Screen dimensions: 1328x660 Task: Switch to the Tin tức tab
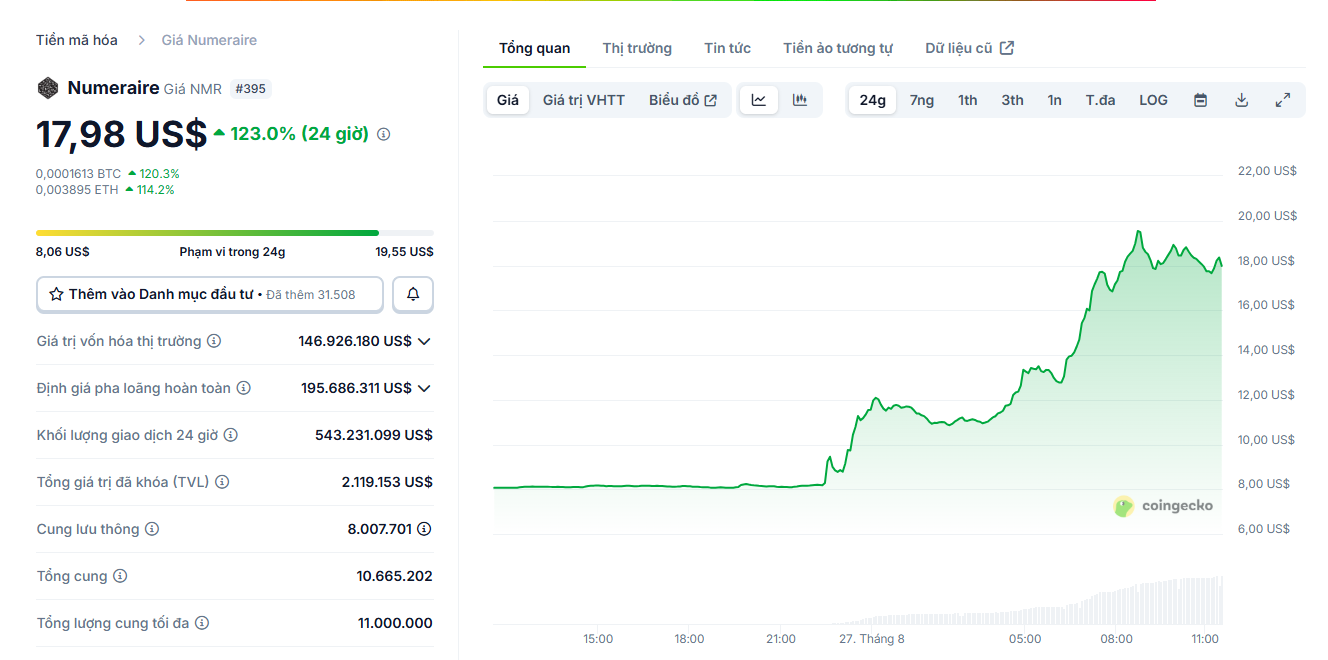727,48
